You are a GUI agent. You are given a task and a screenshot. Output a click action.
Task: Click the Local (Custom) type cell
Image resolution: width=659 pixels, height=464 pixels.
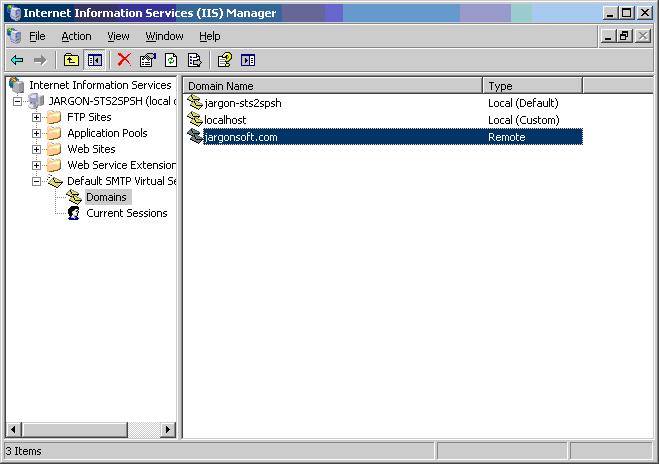pyautogui.click(x=523, y=120)
